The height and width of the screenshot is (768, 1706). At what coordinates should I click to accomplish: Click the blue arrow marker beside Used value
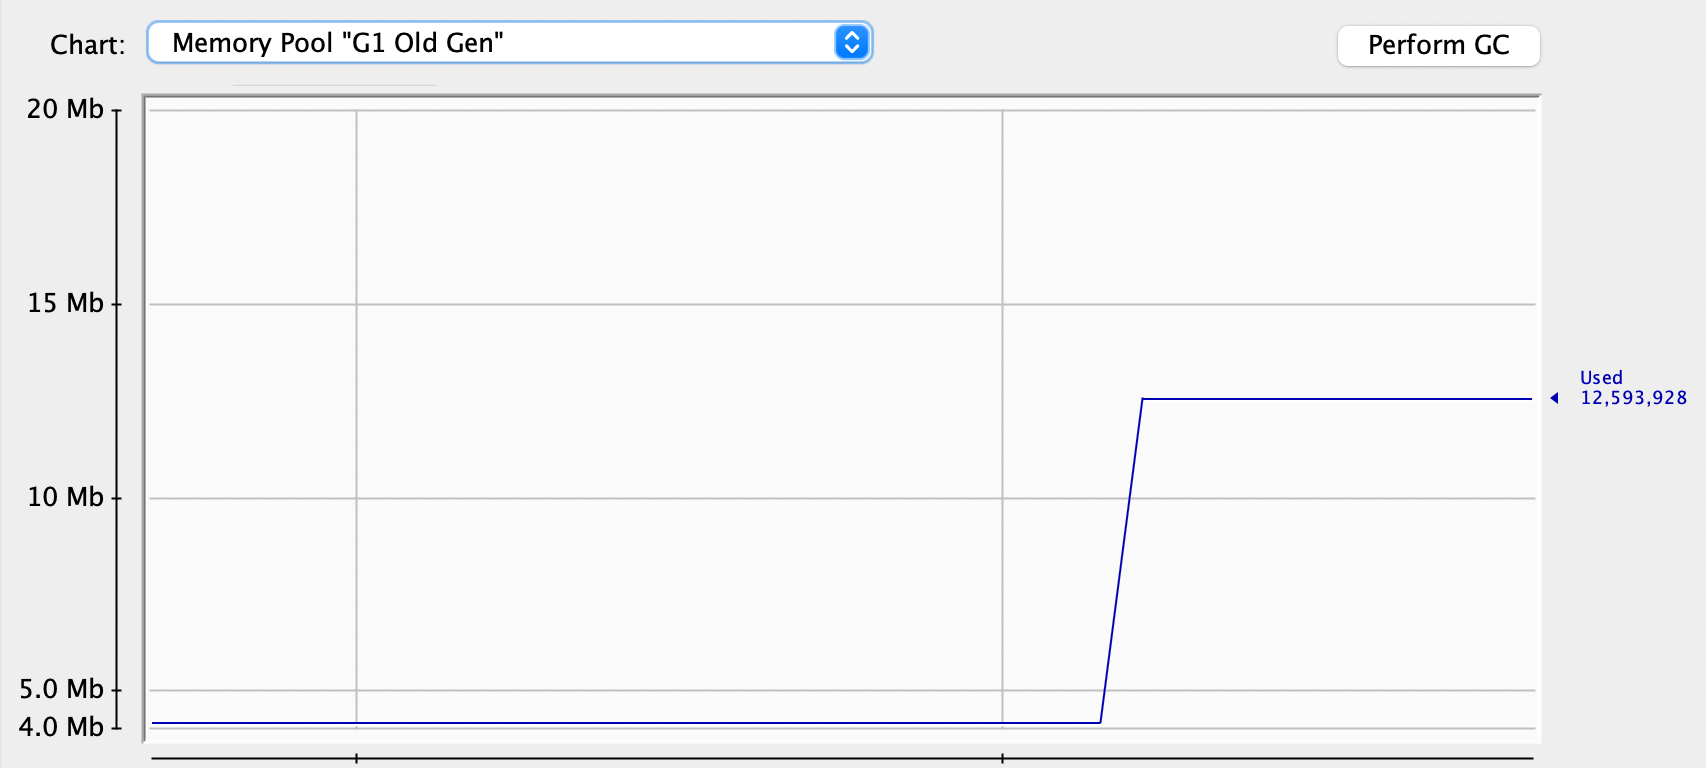click(1554, 398)
